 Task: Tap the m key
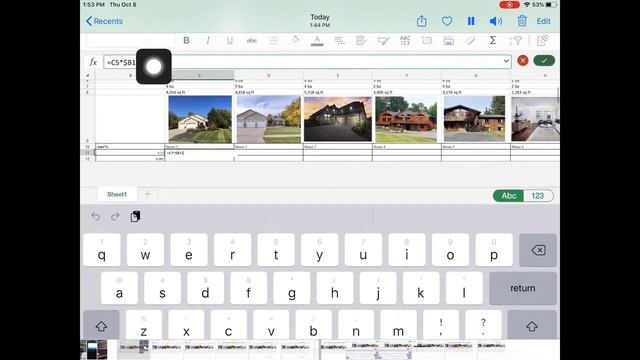pyautogui.click(x=398, y=325)
